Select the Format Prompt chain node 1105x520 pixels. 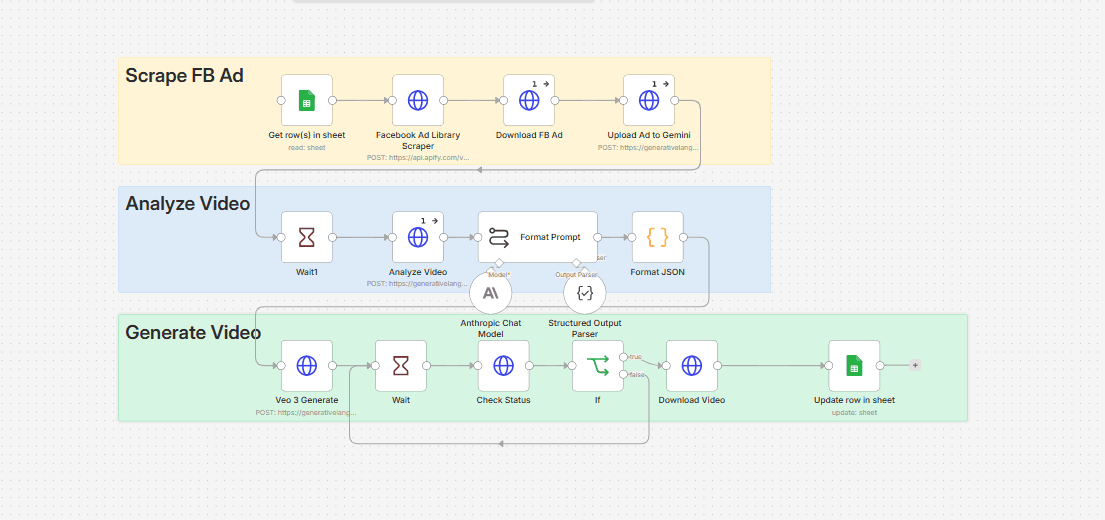click(538, 237)
